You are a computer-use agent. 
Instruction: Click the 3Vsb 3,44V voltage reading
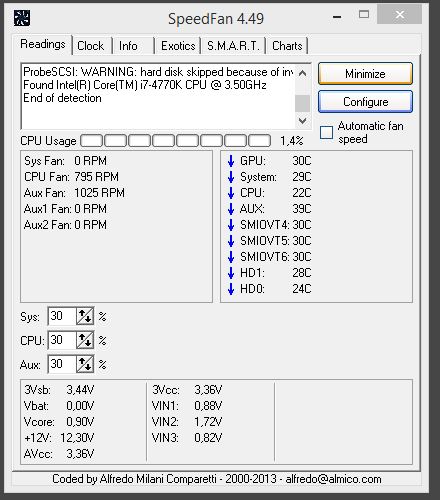(x=59, y=390)
